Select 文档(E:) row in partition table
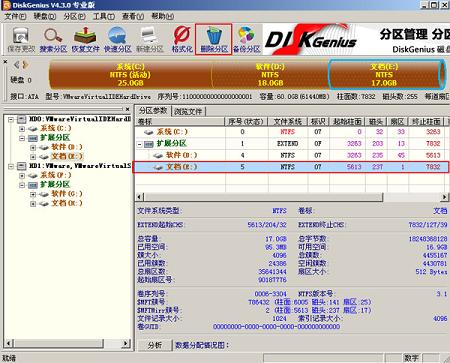This screenshot has height=363, width=450. pyautogui.click(x=292, y=167)
